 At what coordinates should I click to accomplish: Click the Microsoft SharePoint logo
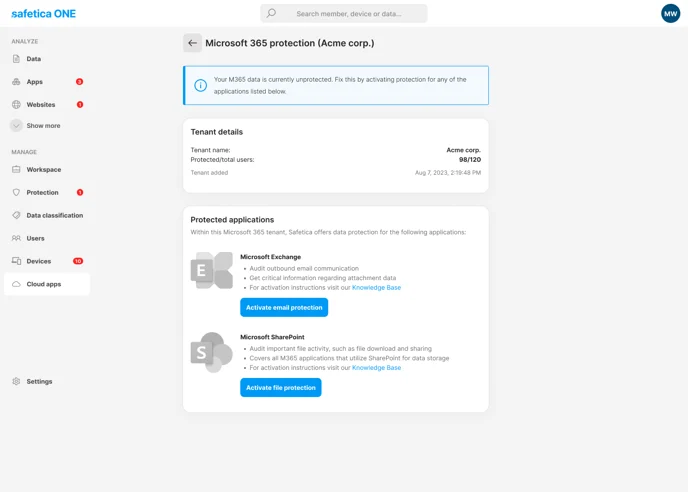tap(211, 352)
